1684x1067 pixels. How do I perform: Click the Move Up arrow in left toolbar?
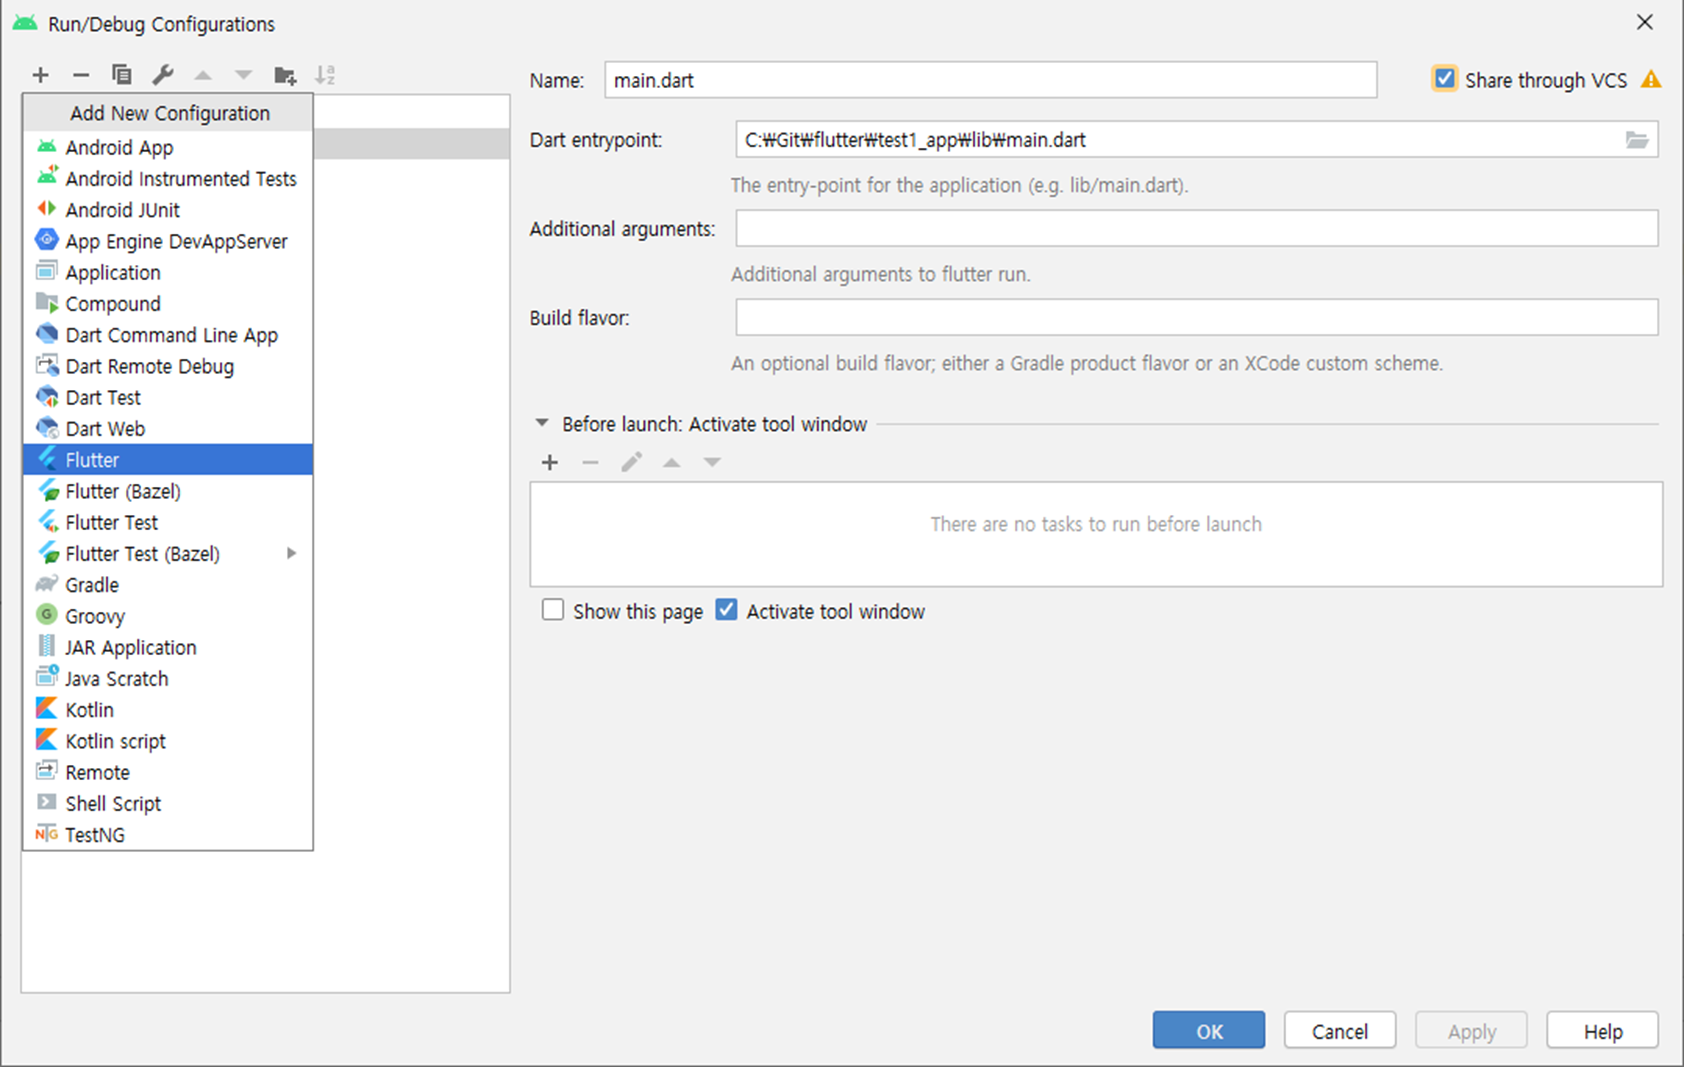tap(203, 75)
